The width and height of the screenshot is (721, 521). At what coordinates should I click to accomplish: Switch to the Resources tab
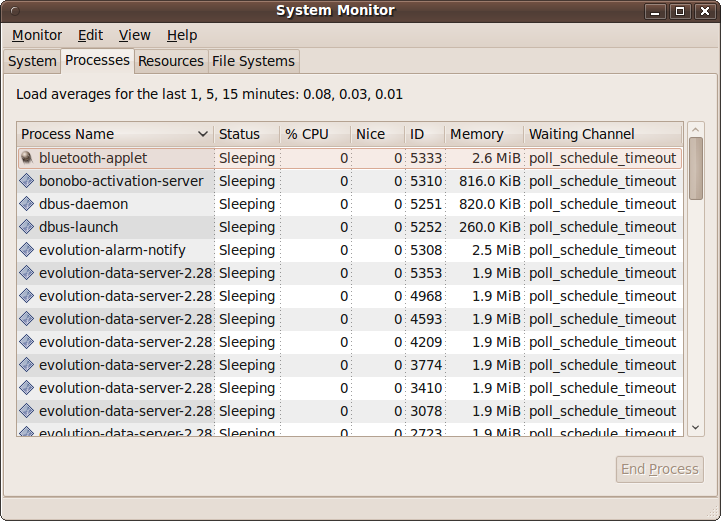pos(171,61)
